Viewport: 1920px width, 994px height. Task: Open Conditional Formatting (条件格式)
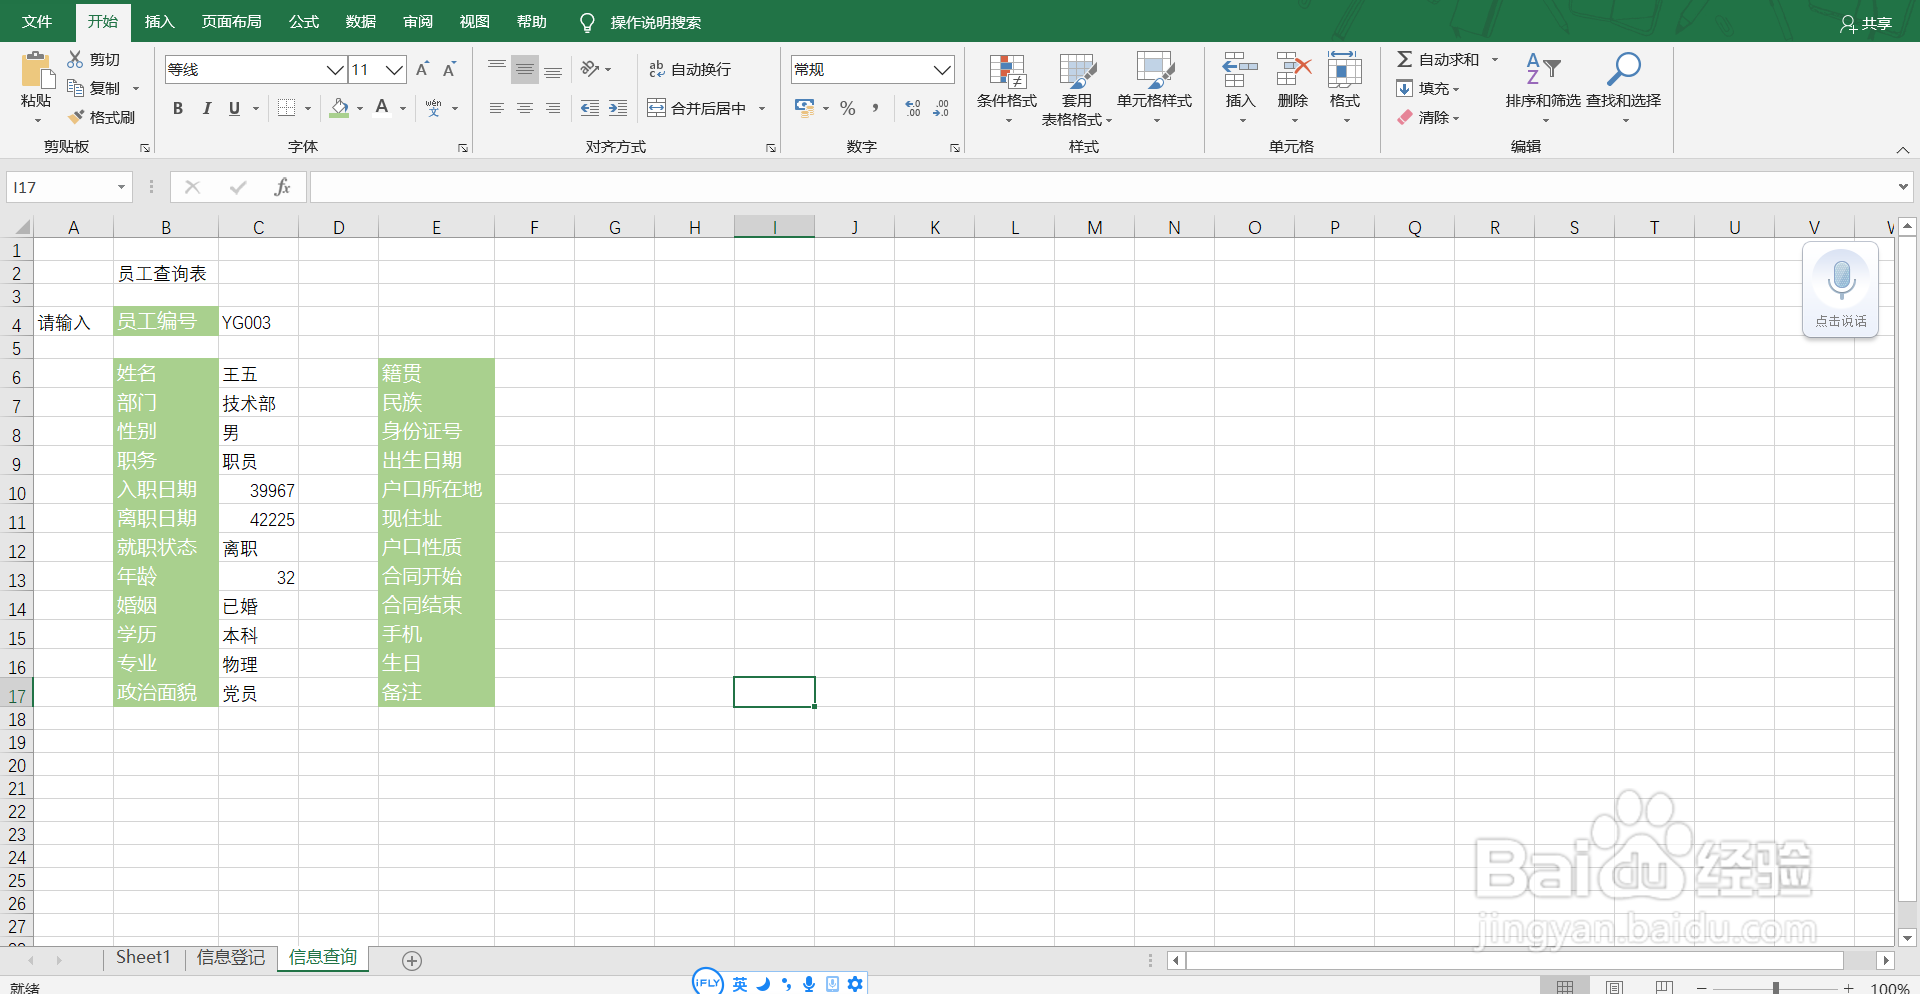[x=1007, y=88]
